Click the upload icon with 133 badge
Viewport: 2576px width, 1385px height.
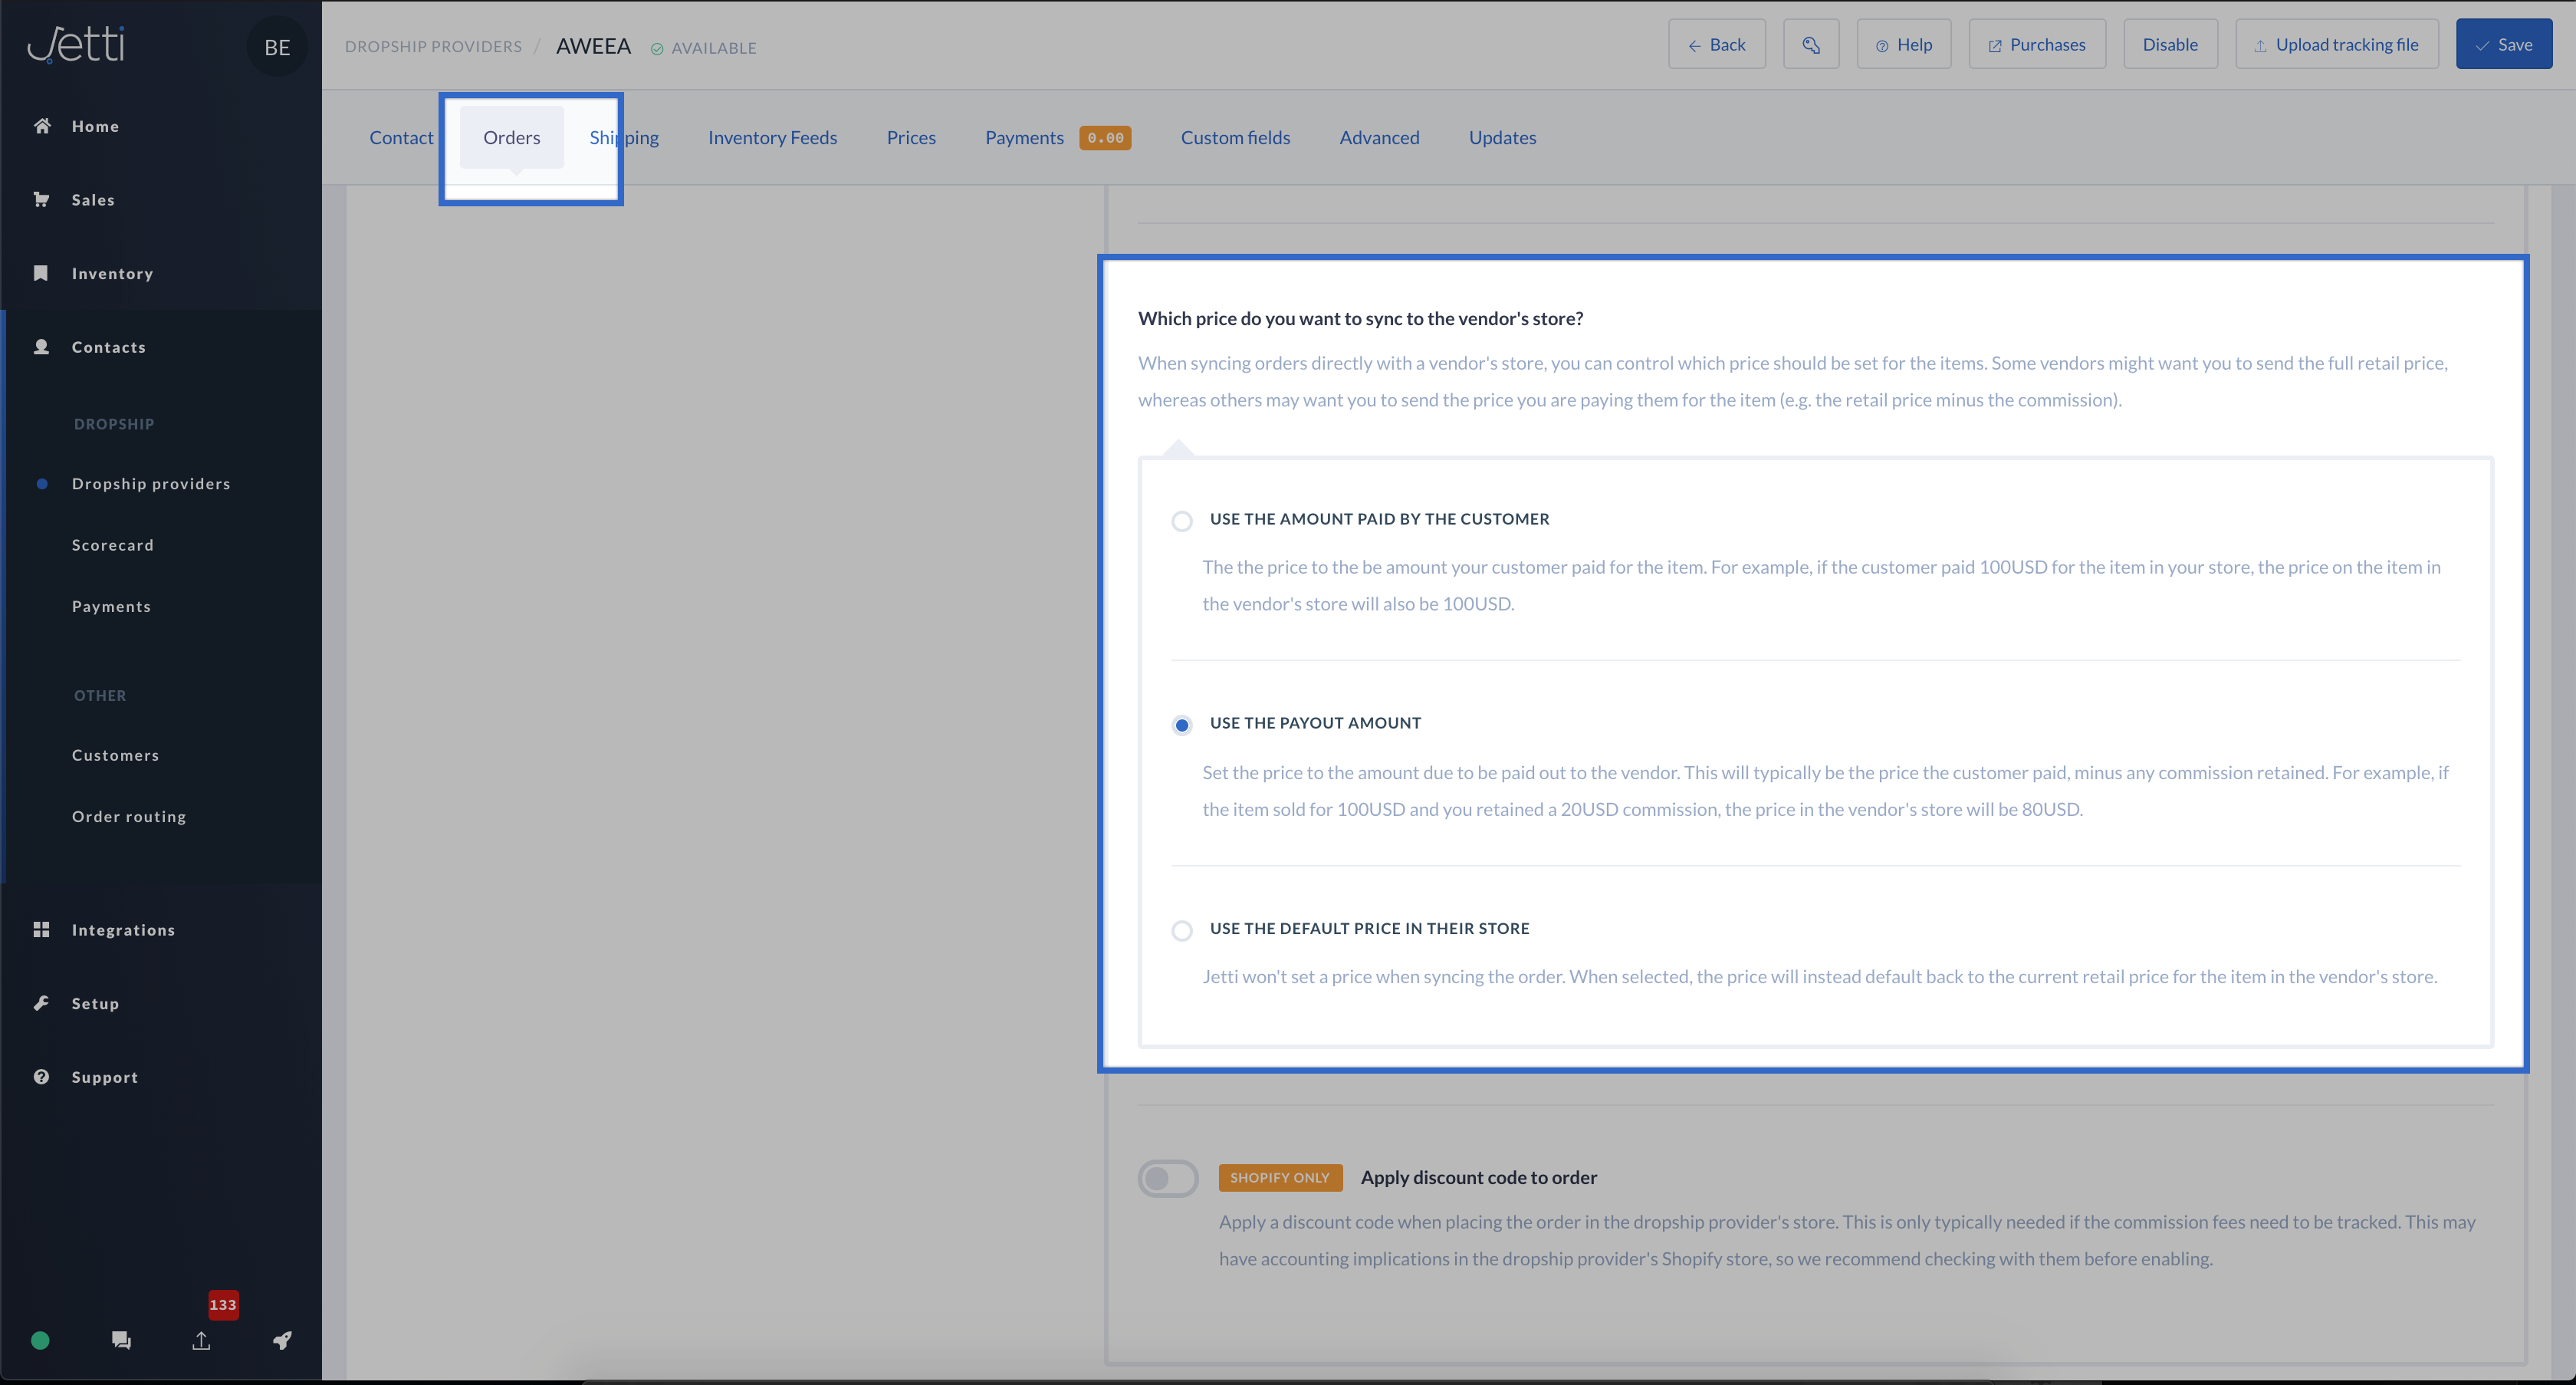click(201, 1340)
